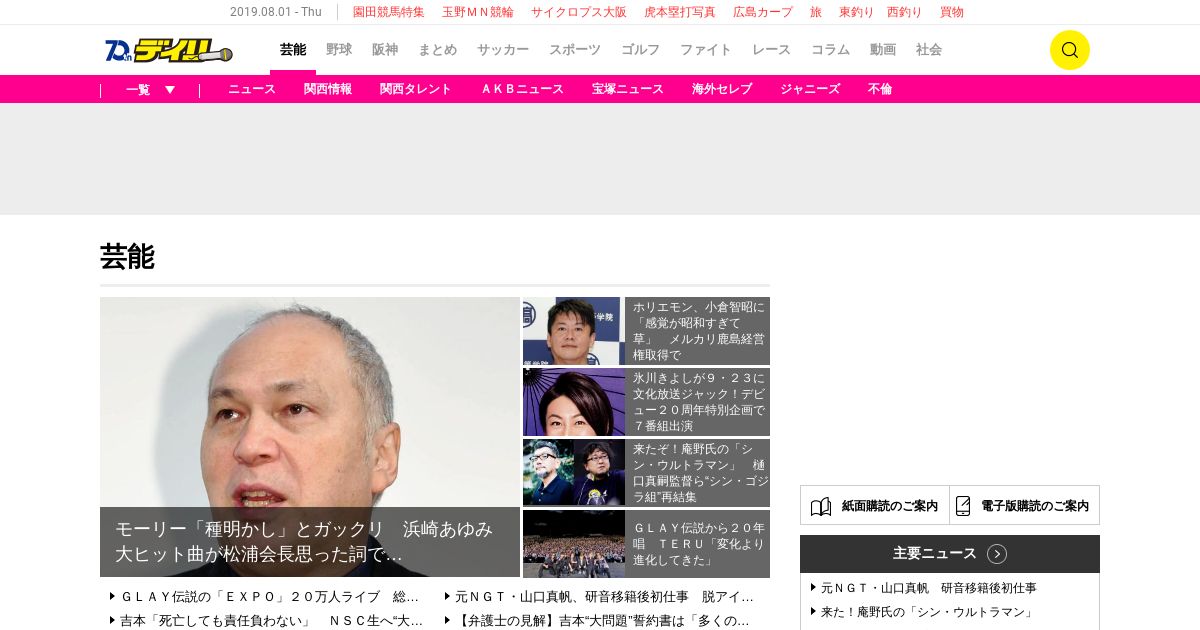Click the ＧＬＡＹ concert thumbnail photo
Viewport: 1200px width, 630px height.
coord(573,544)
